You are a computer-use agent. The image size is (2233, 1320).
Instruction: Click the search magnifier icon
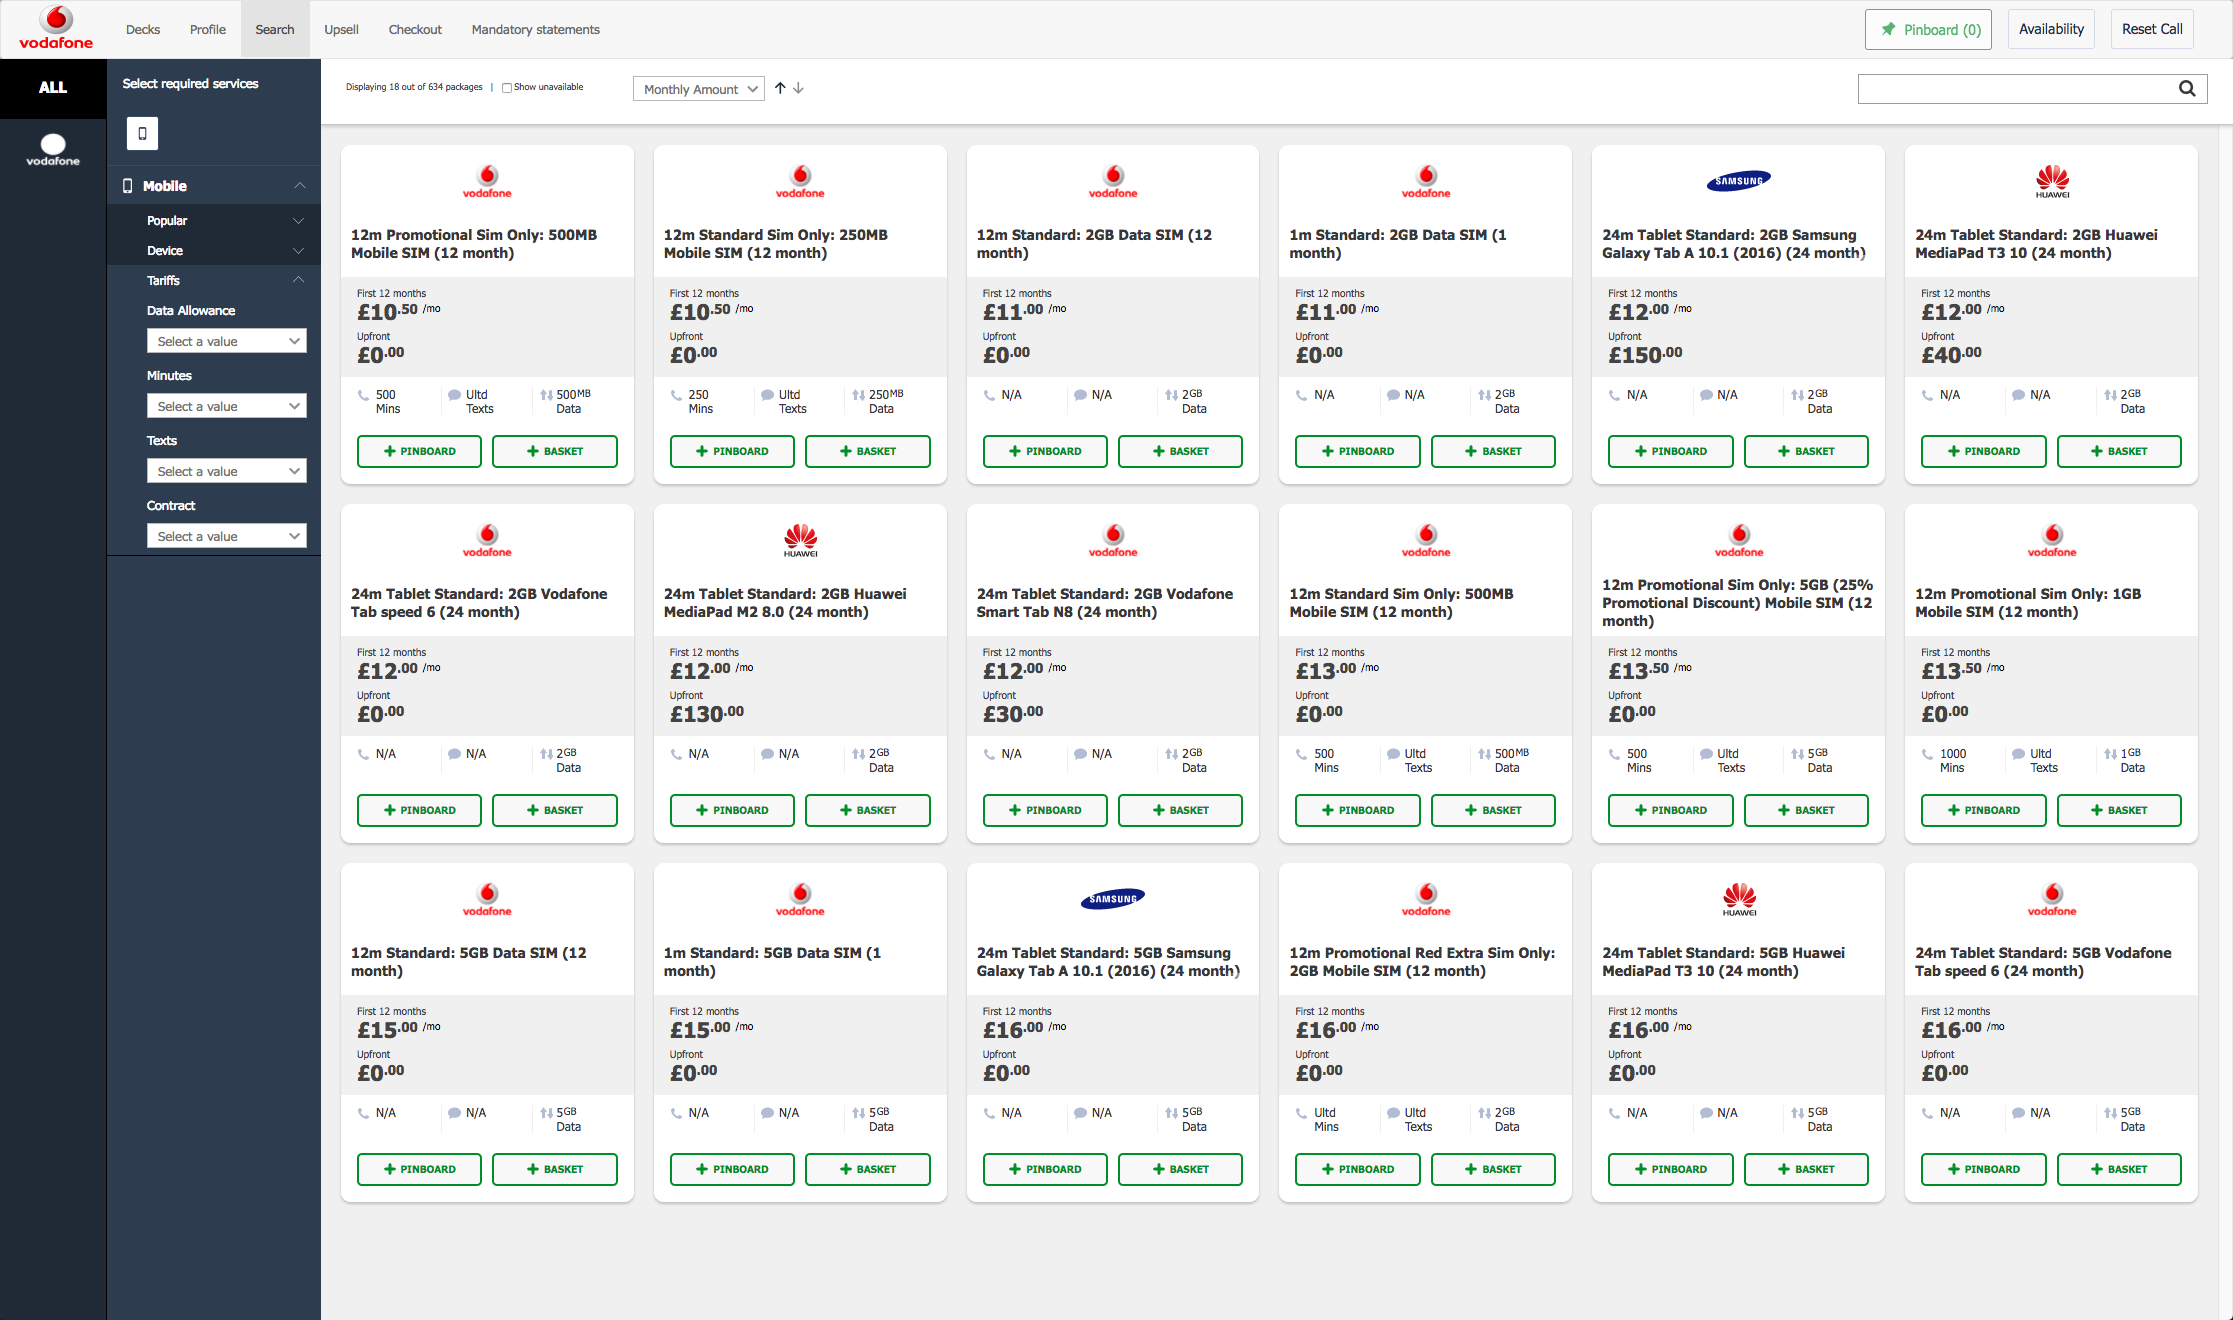tap(2186, 89)
